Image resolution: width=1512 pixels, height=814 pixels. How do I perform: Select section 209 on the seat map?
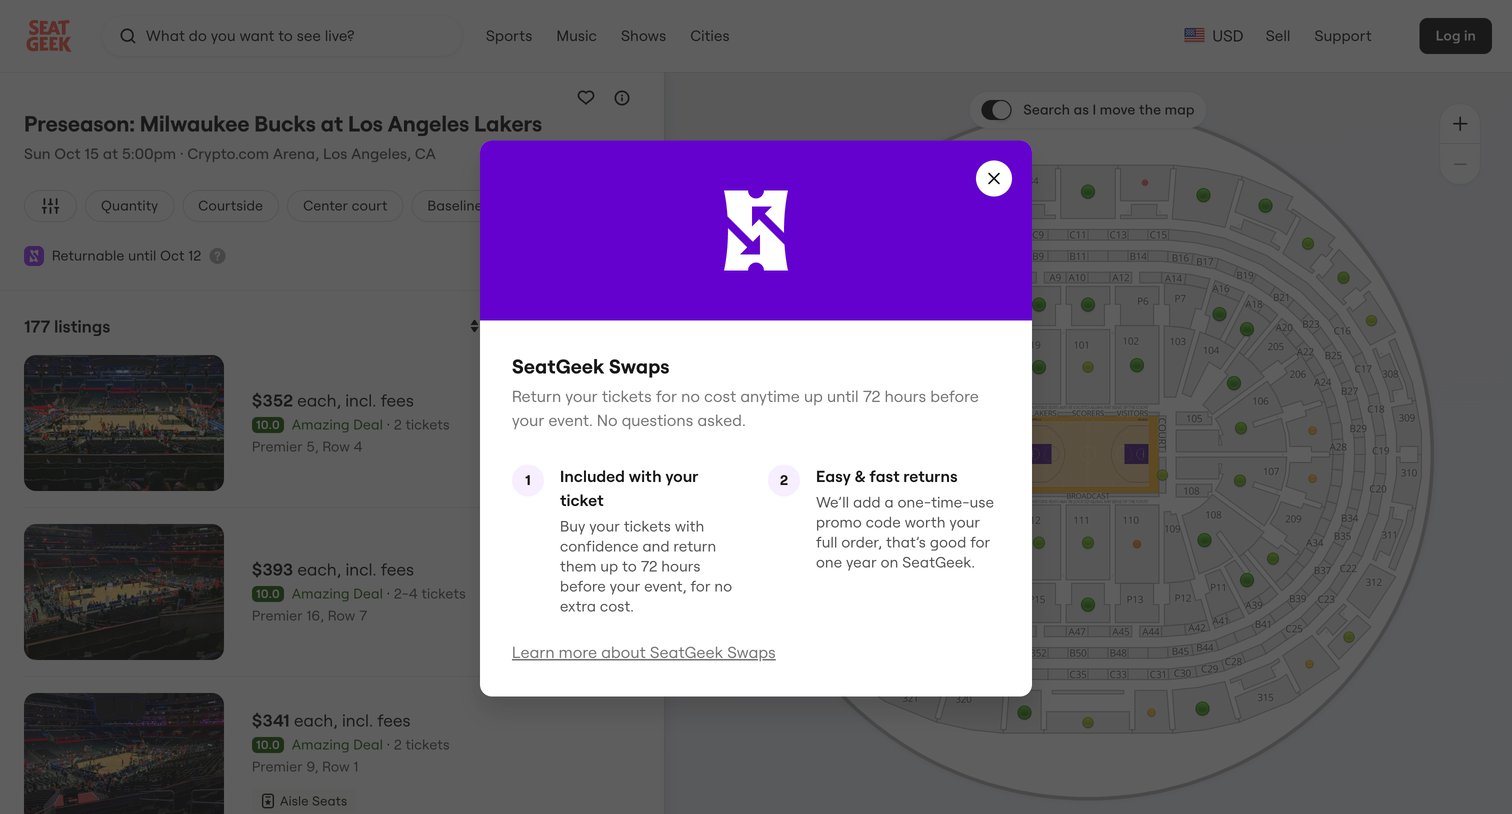pos(1292,519)
